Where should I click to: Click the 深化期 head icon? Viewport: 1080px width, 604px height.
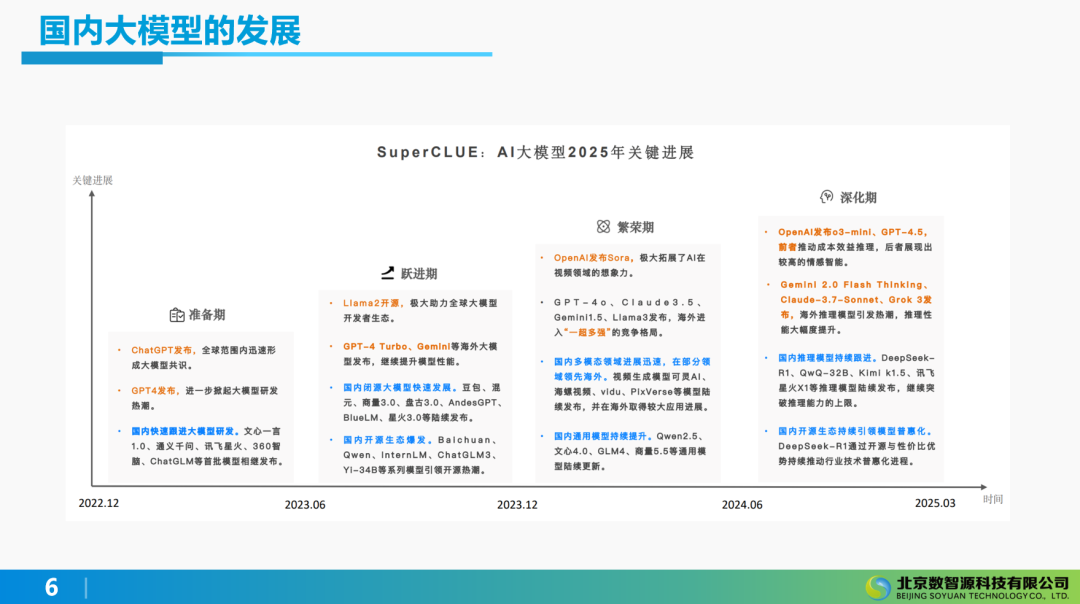(827, 197)
